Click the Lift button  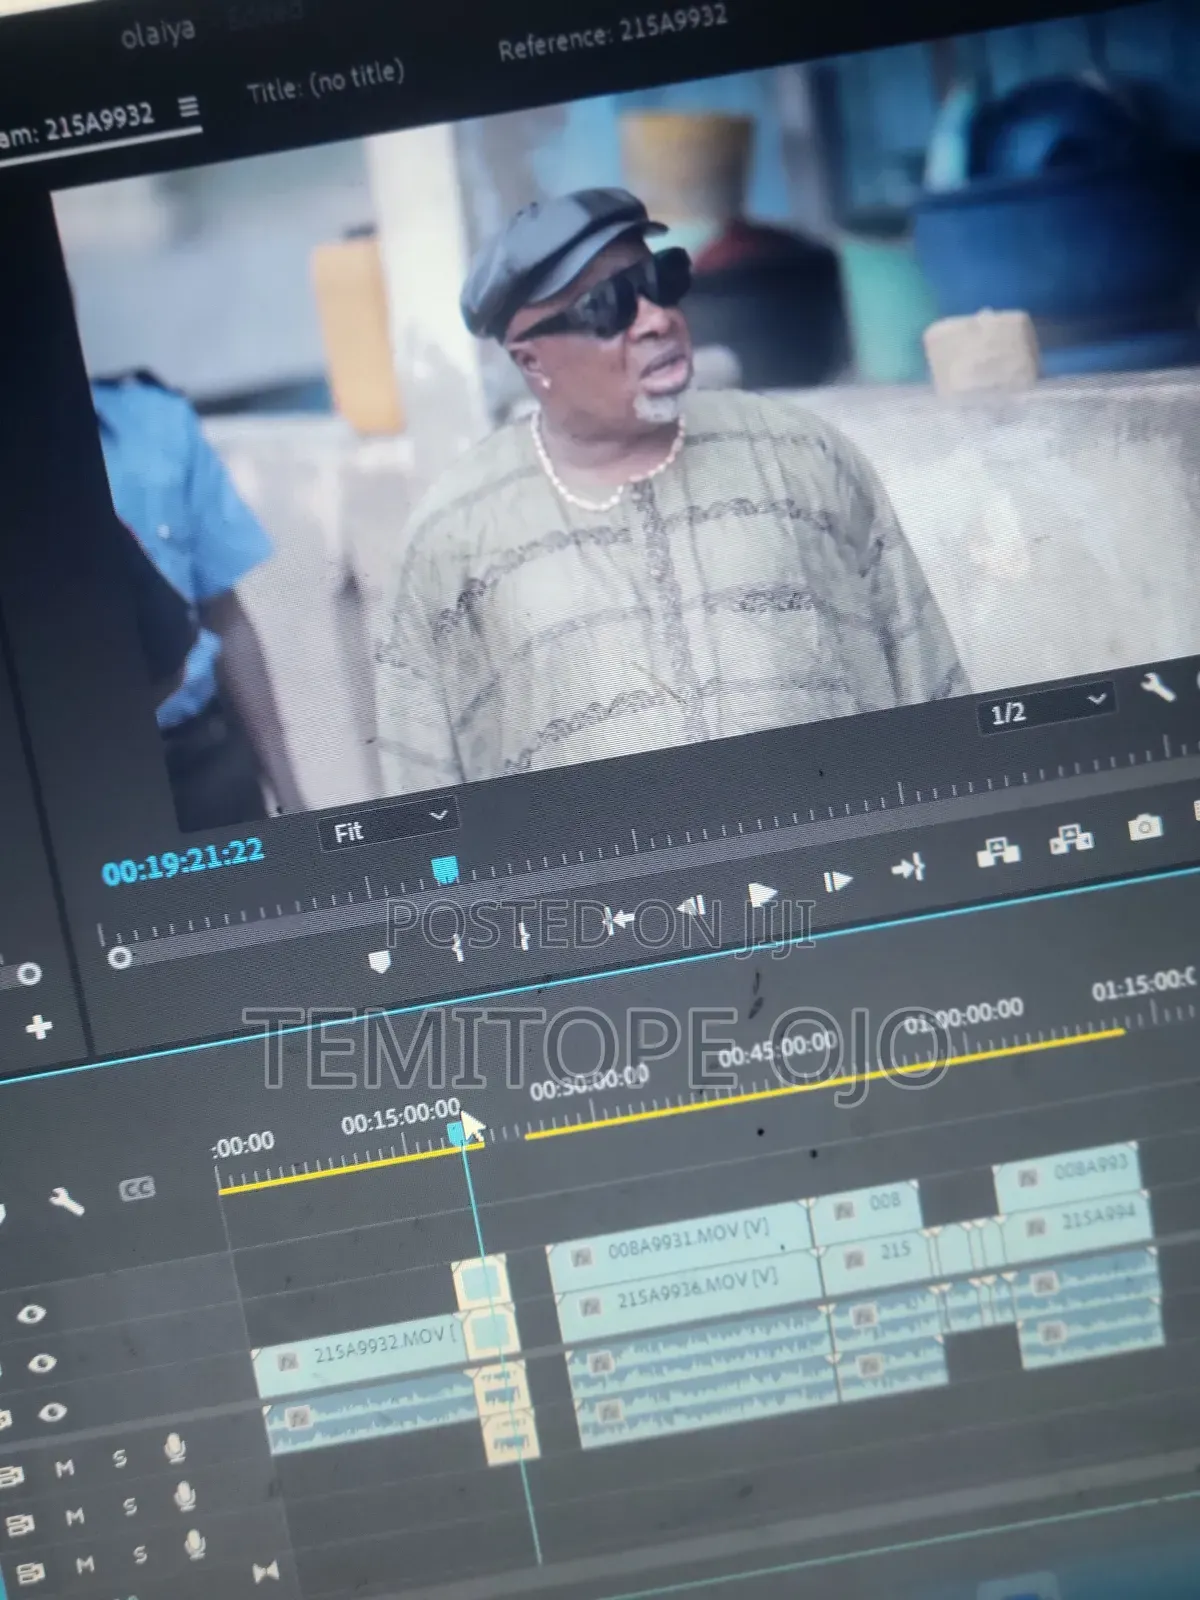(997, 851)
